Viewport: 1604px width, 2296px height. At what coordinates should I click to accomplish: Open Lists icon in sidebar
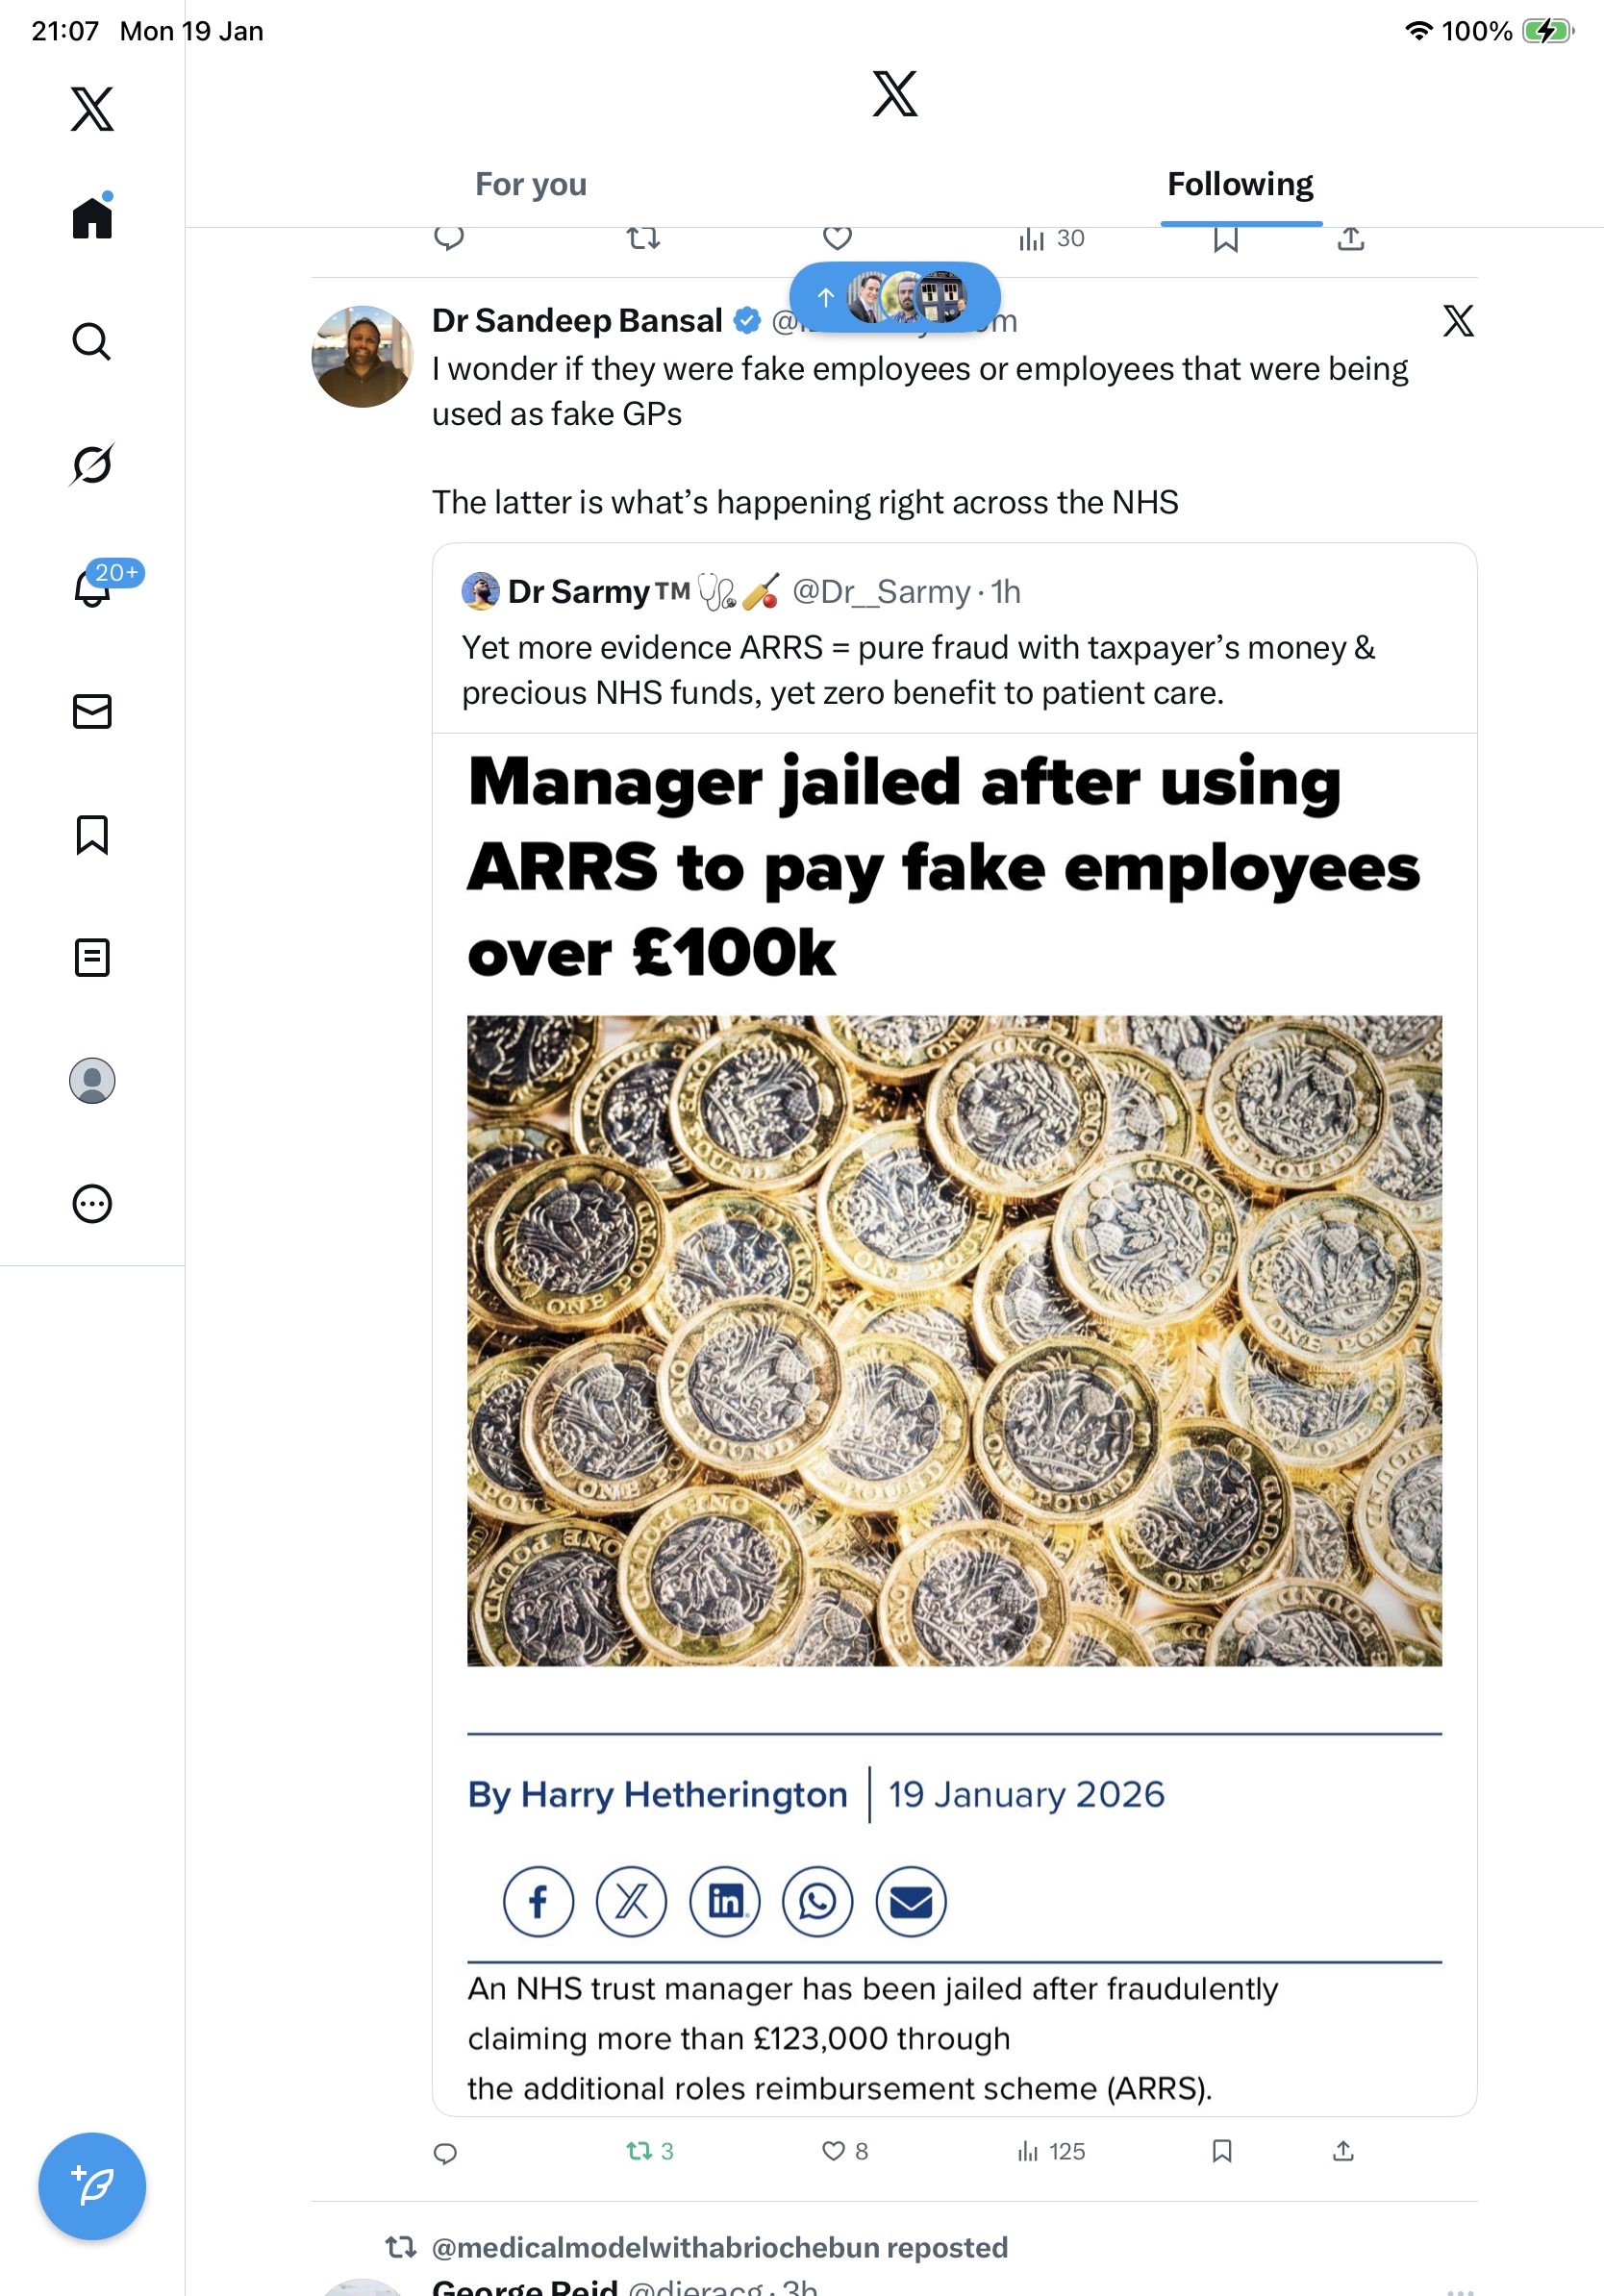(x=92, y=958)
